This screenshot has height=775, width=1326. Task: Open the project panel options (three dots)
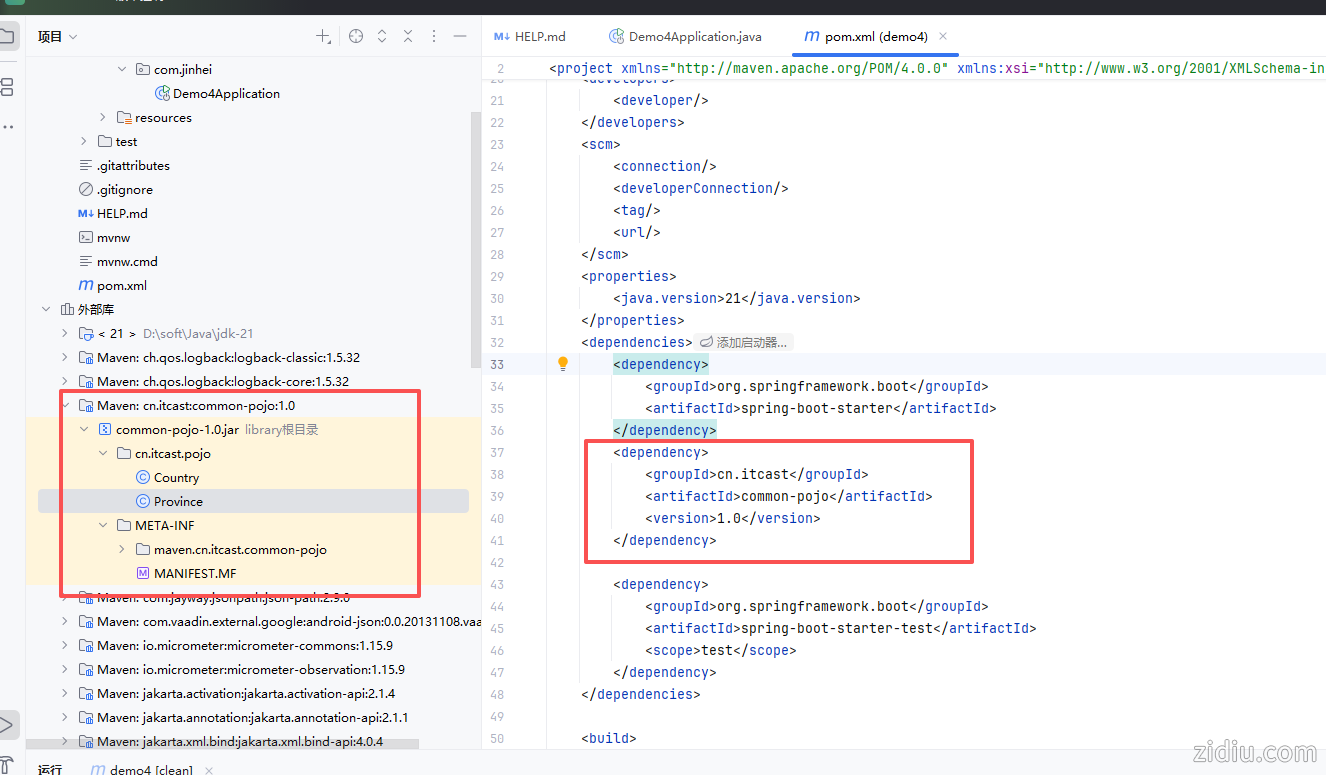point(434,37)
